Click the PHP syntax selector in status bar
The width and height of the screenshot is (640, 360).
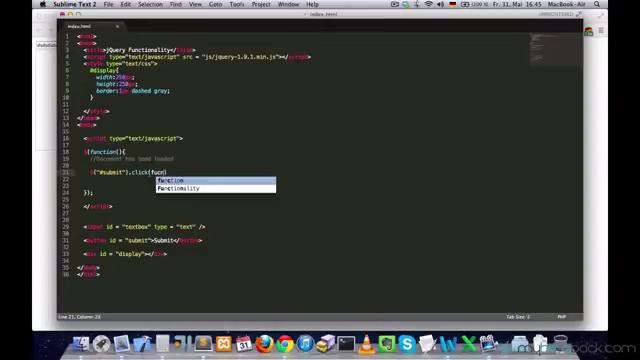click(562, 317)
